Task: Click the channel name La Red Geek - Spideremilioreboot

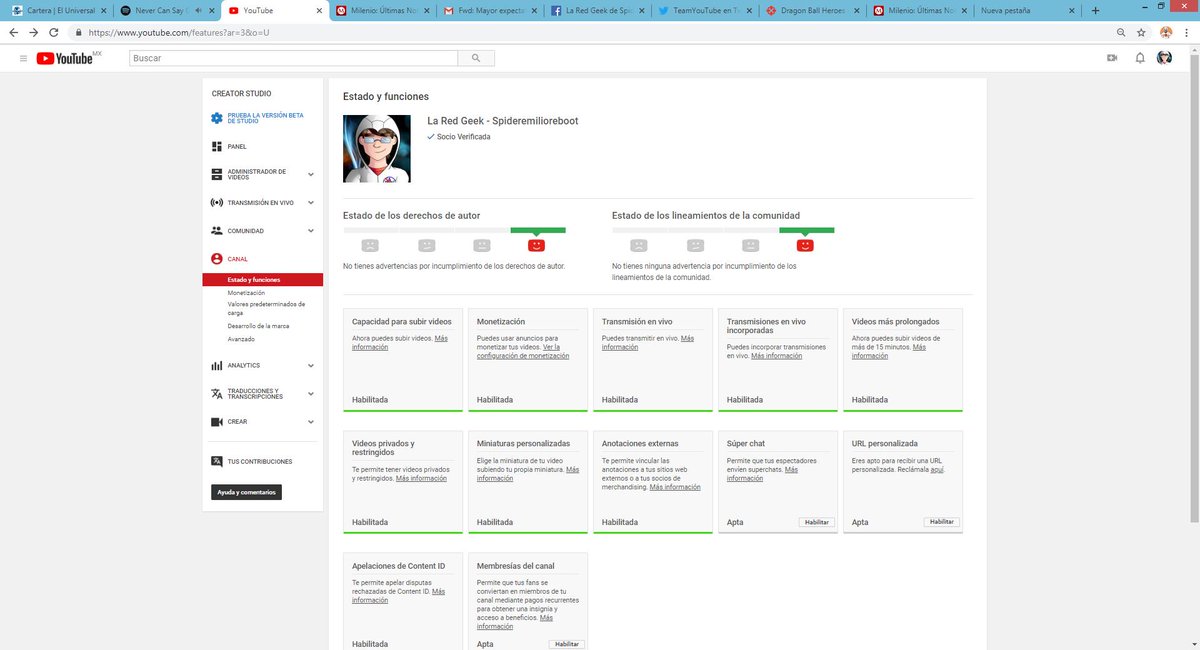Action: click(503, 121)
